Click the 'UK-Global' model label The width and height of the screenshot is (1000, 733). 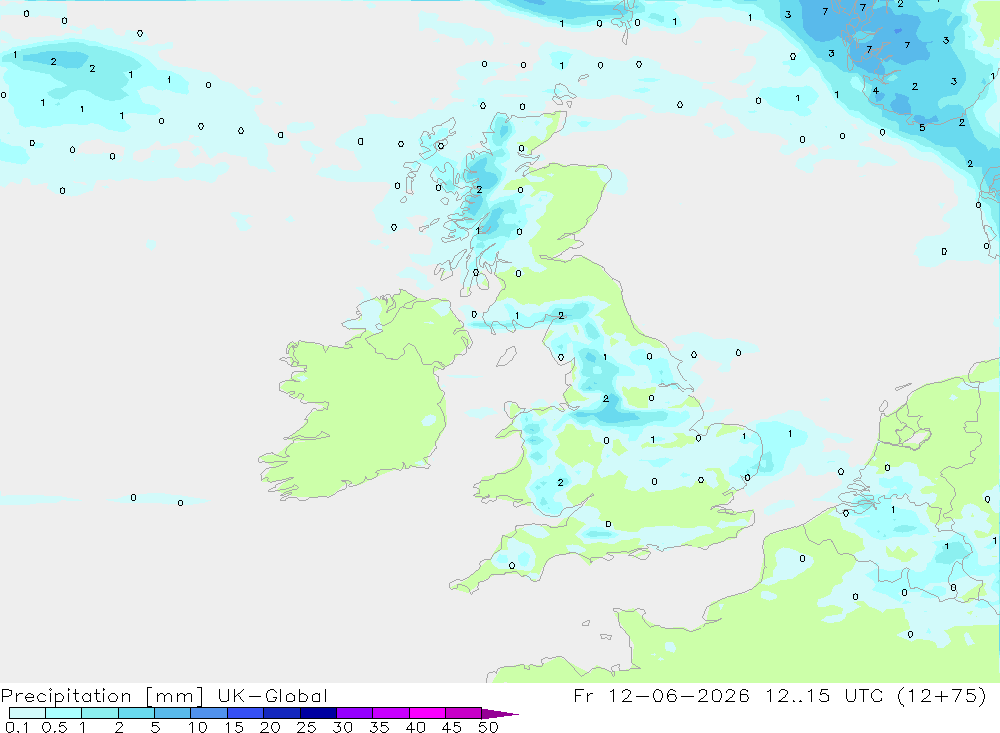(272, 695)
